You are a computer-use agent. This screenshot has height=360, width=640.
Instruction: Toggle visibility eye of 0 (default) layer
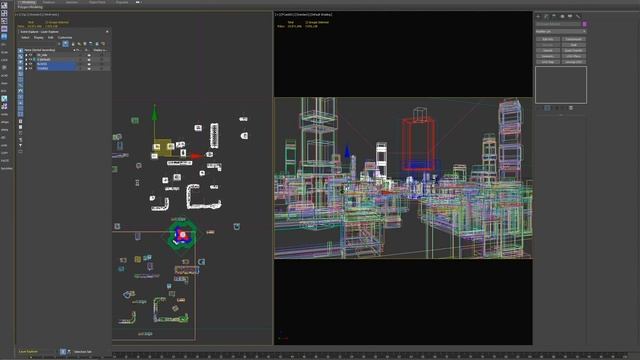click(31, 60)
